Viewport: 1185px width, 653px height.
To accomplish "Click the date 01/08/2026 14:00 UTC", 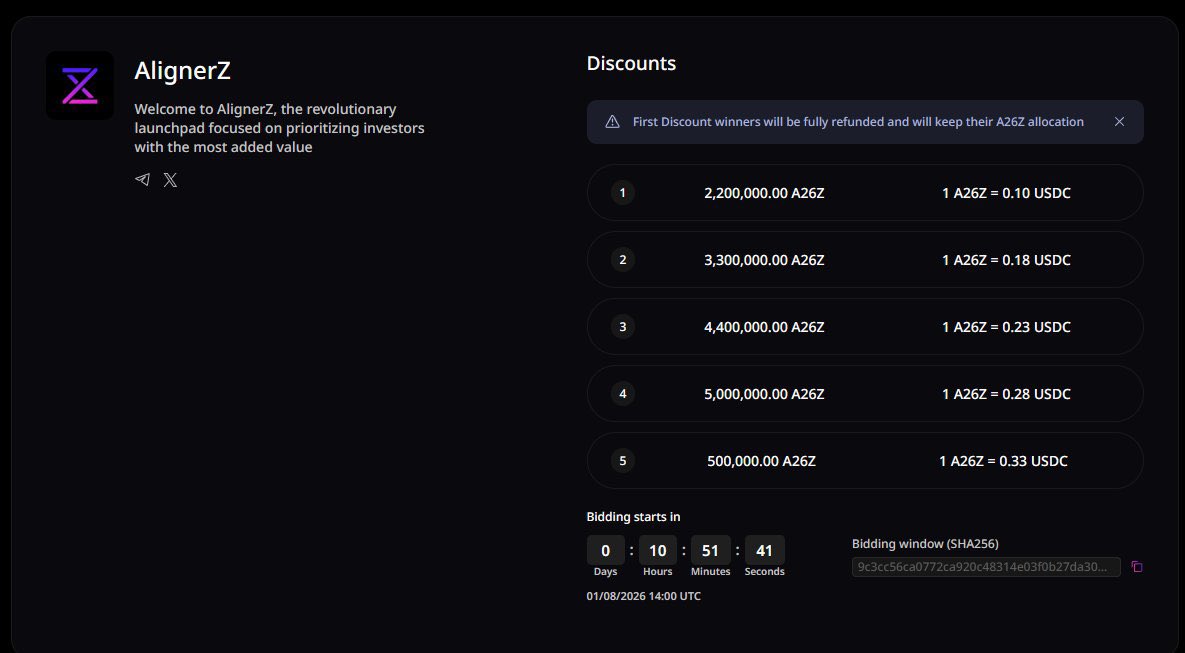I will coord(644,596).
